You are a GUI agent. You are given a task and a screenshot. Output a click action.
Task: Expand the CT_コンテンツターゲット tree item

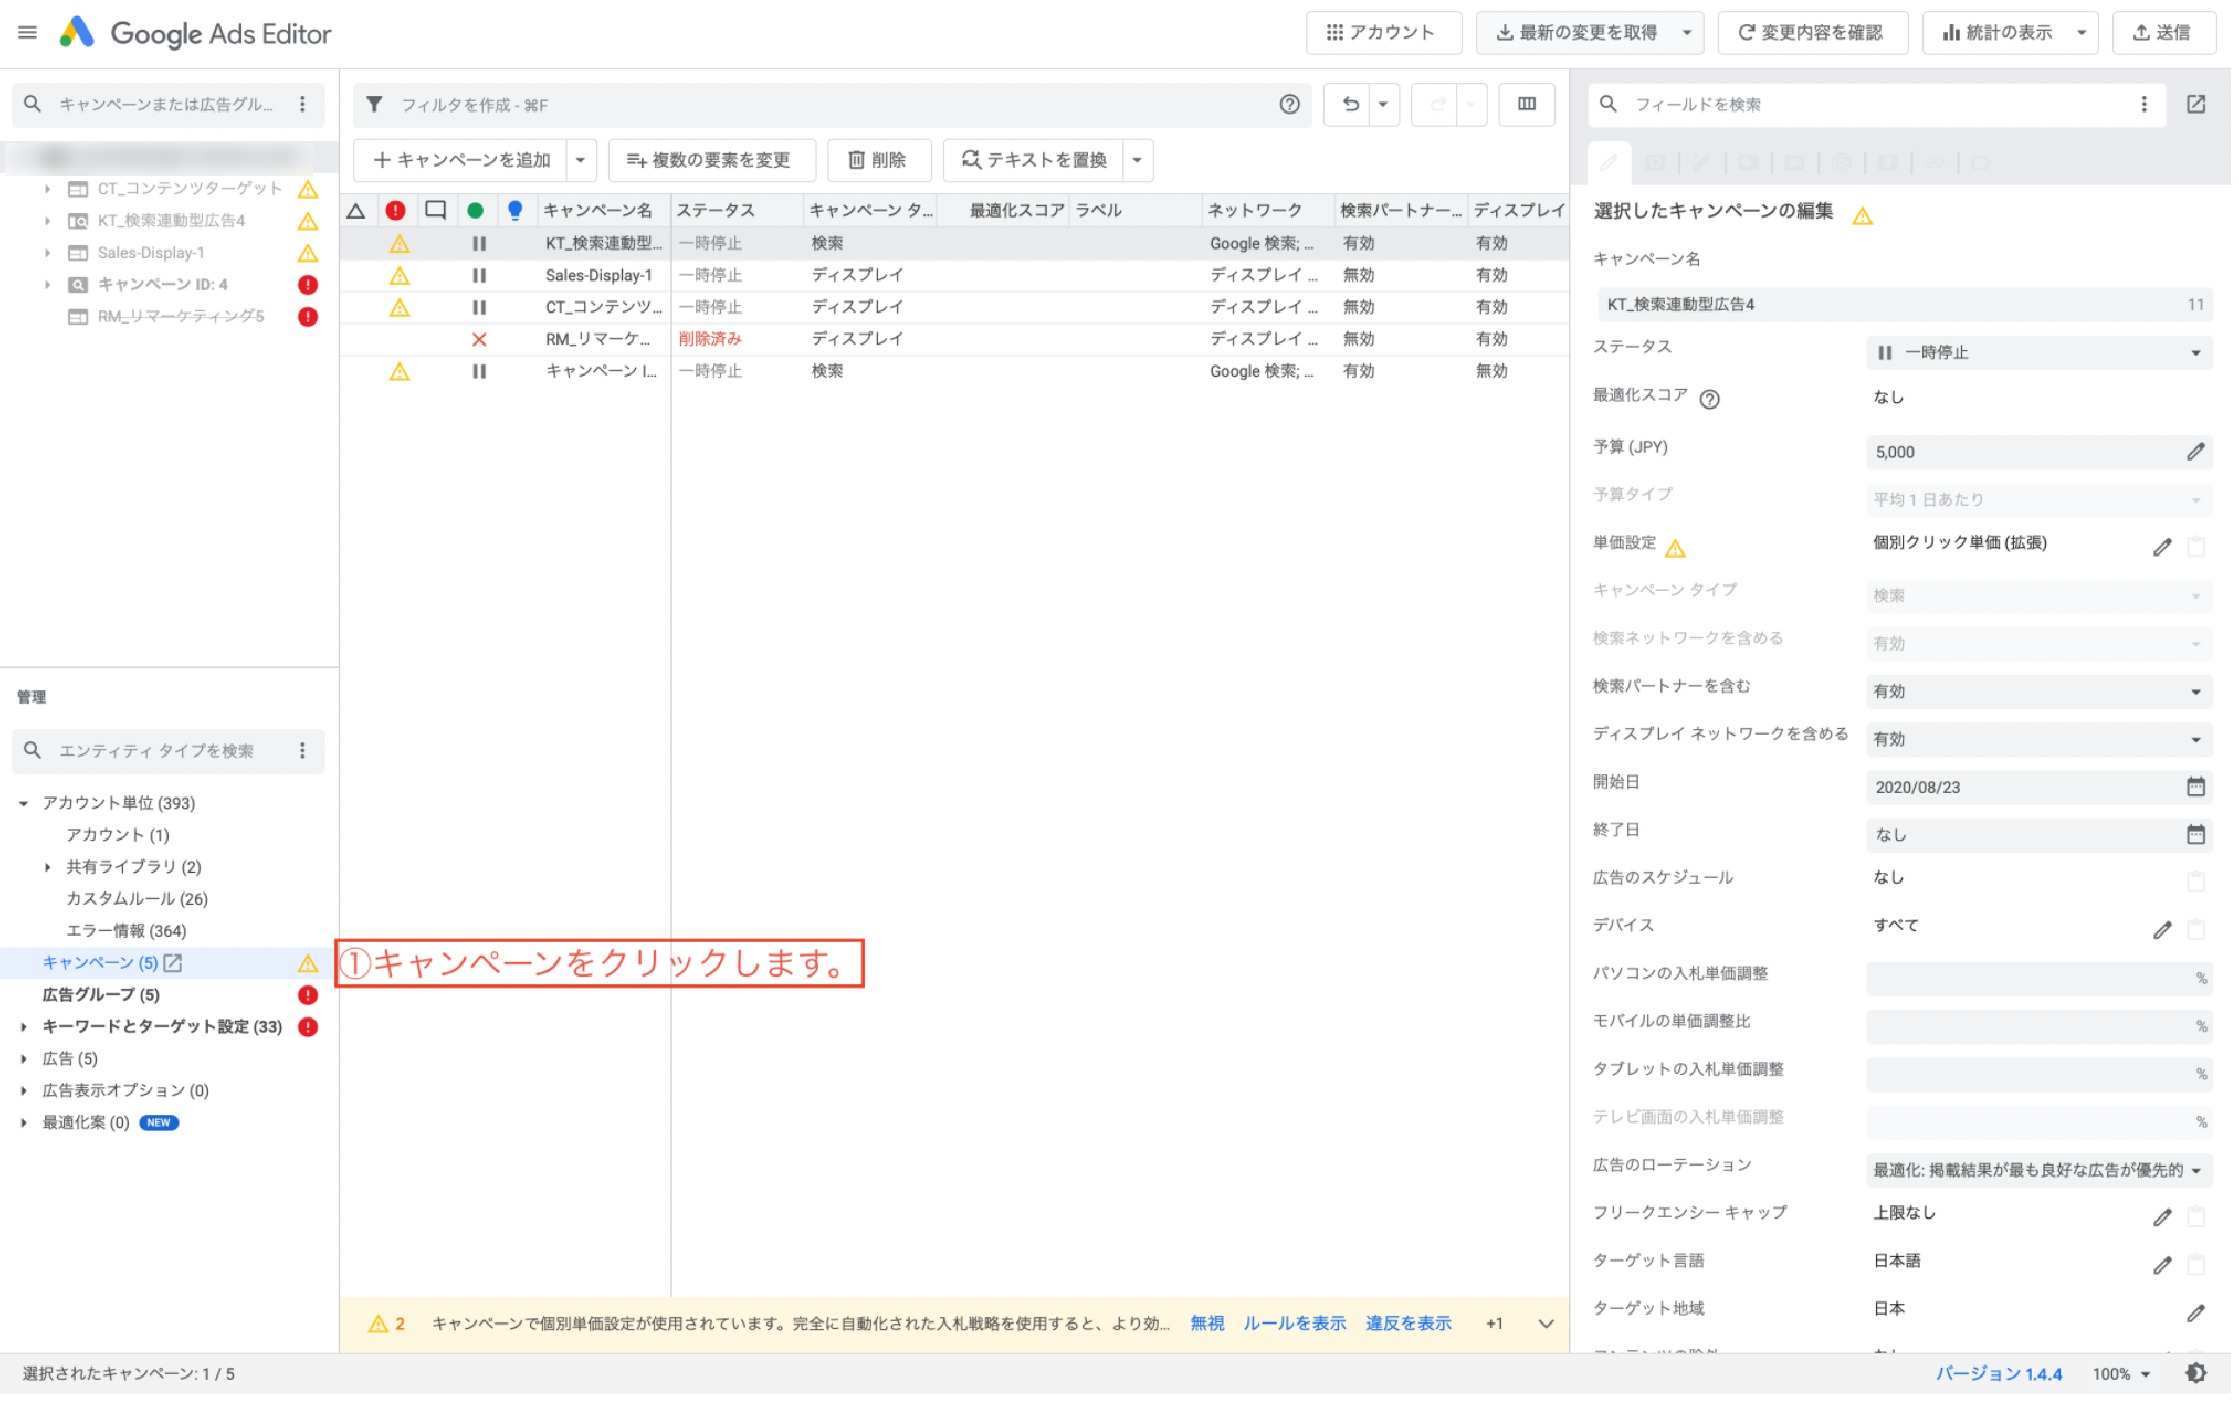coord(47,188)
